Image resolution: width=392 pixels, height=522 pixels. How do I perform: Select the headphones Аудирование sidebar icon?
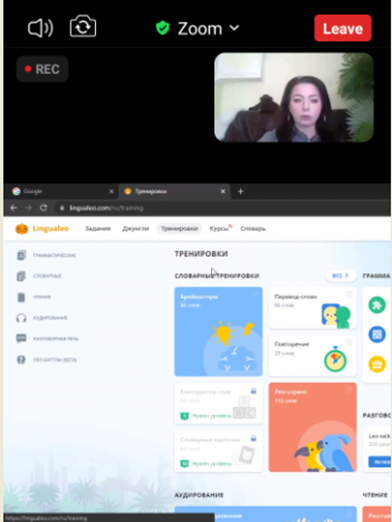pyautogui.click(x=21, y=318)
